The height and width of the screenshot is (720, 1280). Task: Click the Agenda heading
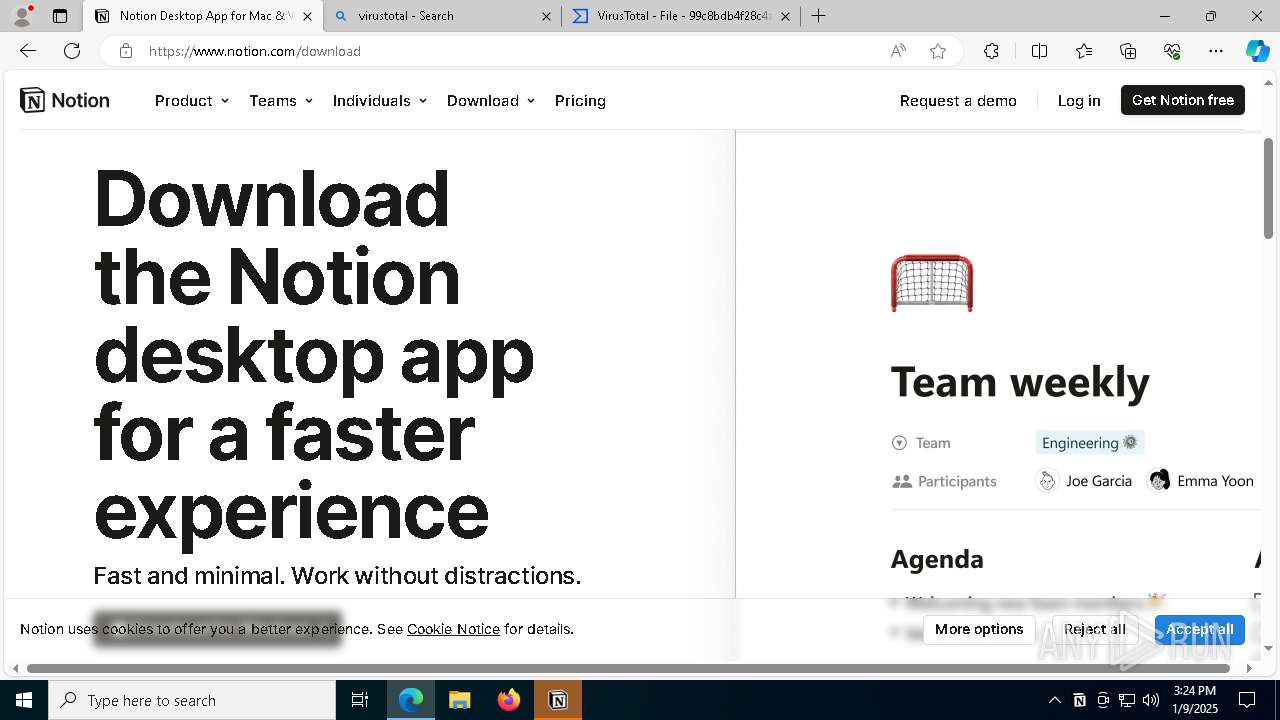pos(937,559)
